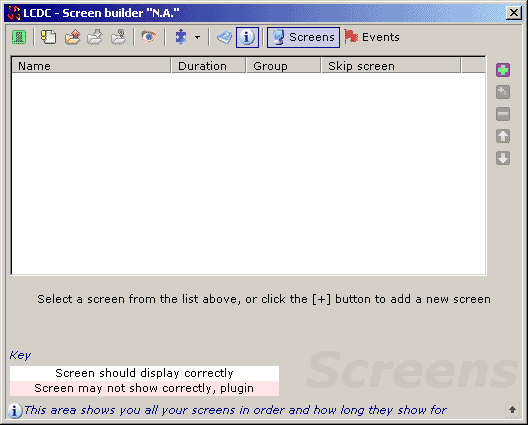Switch to the Events tab

[372, 37]
